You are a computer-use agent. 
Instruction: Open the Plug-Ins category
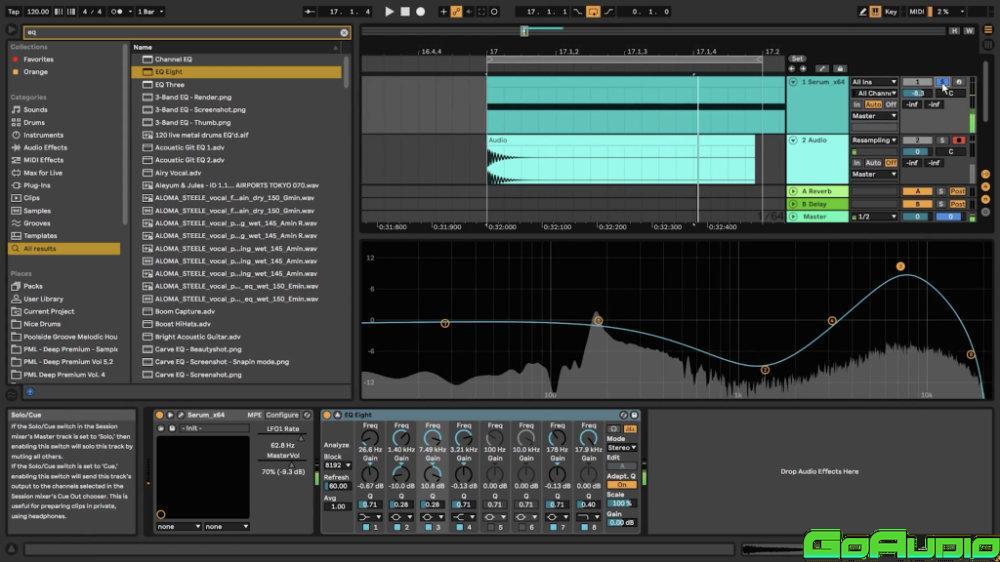click(36, 186)
